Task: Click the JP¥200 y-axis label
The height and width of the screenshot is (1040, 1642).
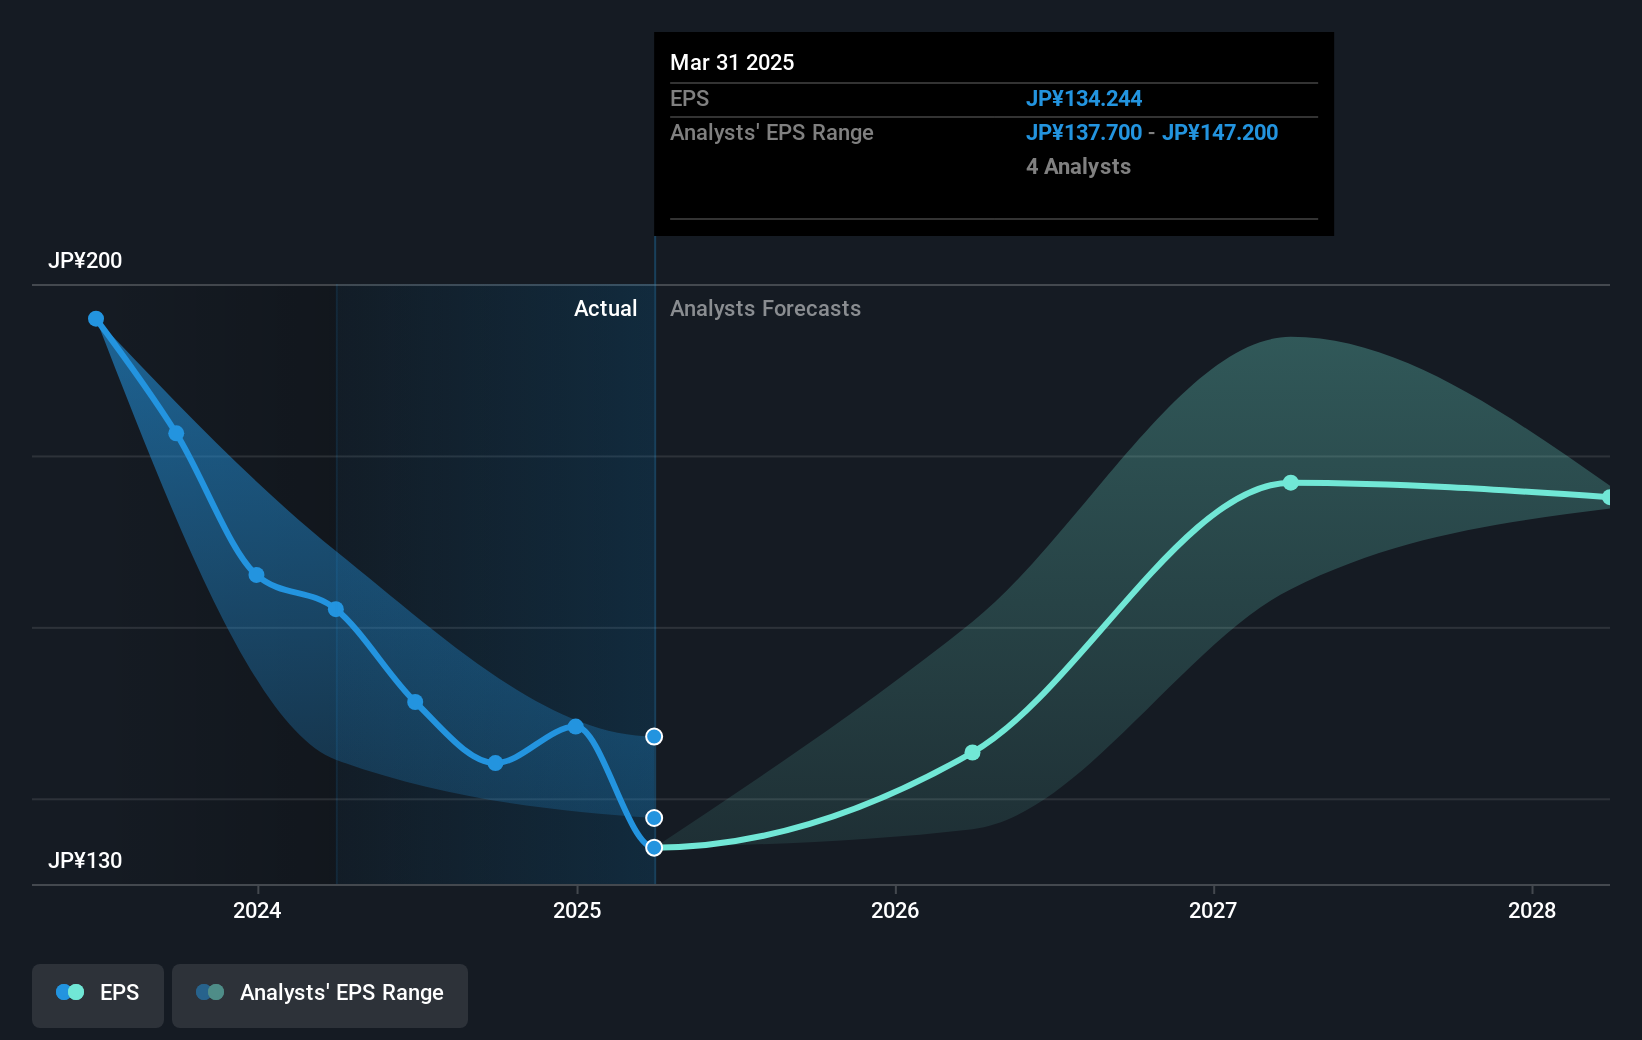Action: point(85,261)
